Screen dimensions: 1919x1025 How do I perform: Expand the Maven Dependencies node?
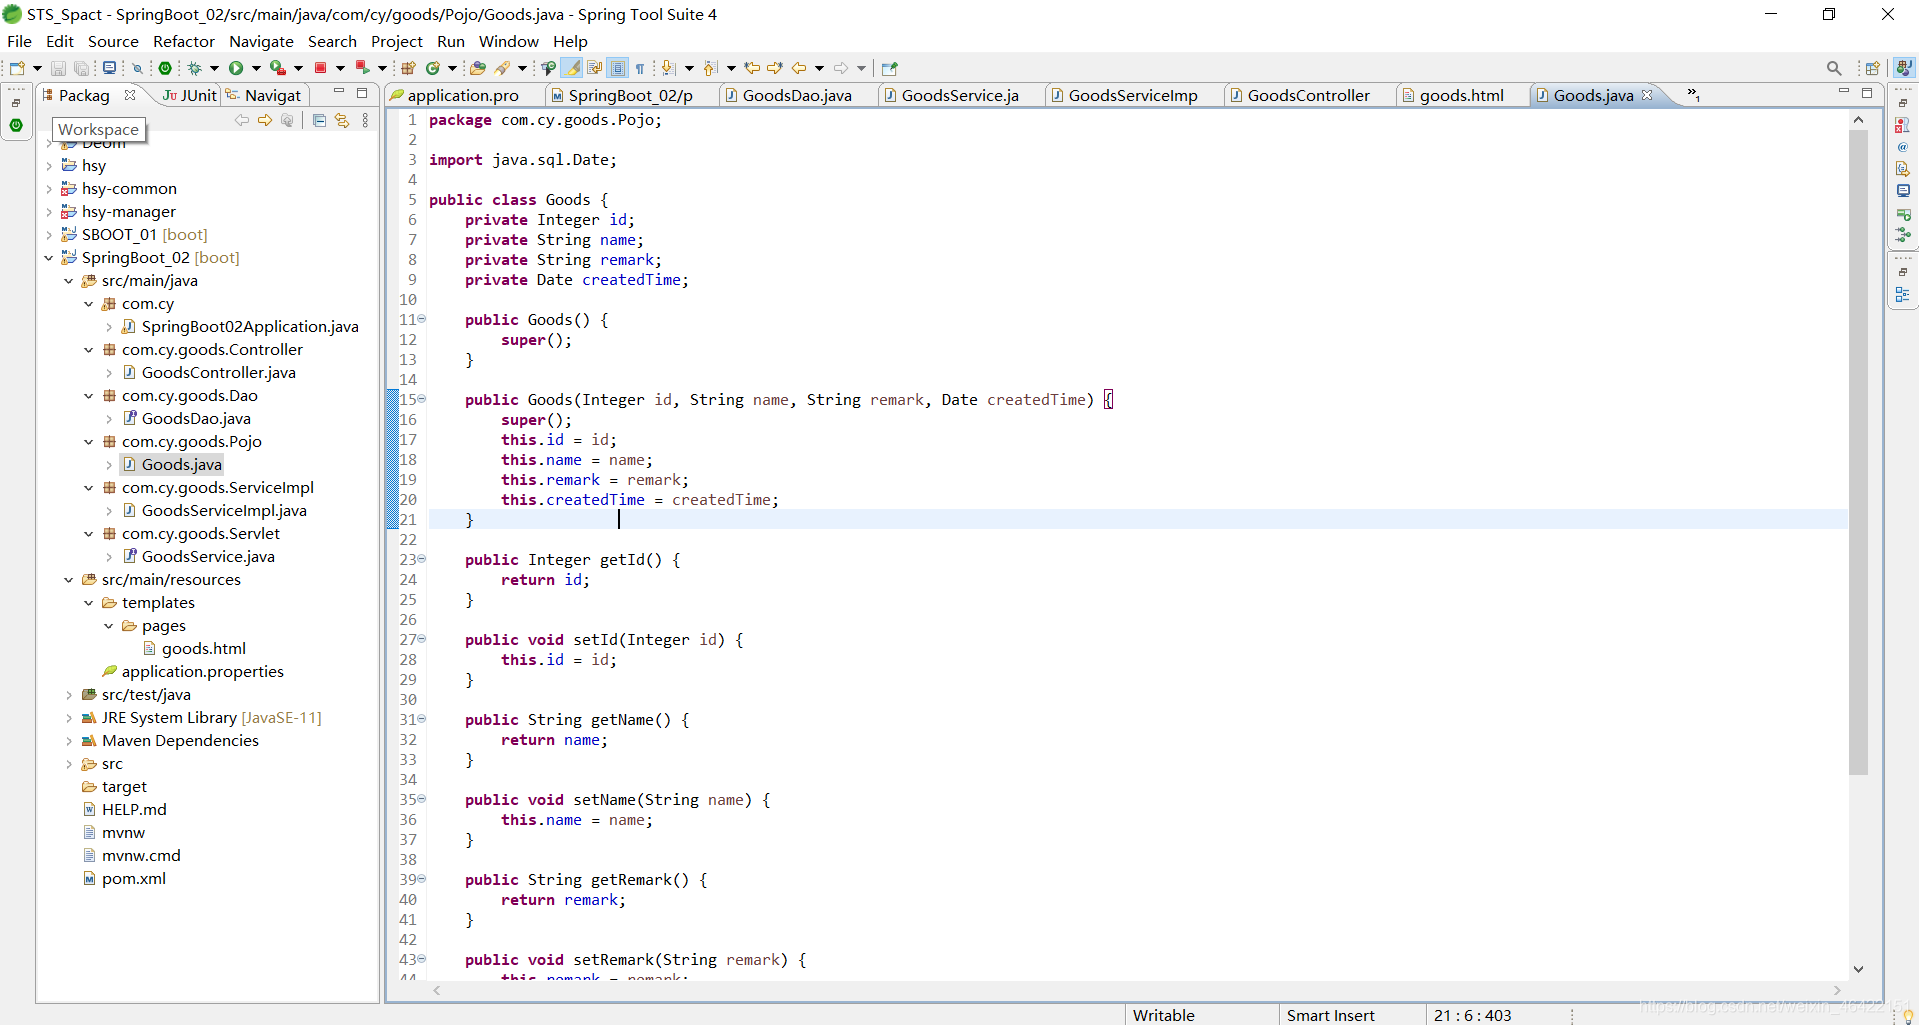click(x=68, y=741)
